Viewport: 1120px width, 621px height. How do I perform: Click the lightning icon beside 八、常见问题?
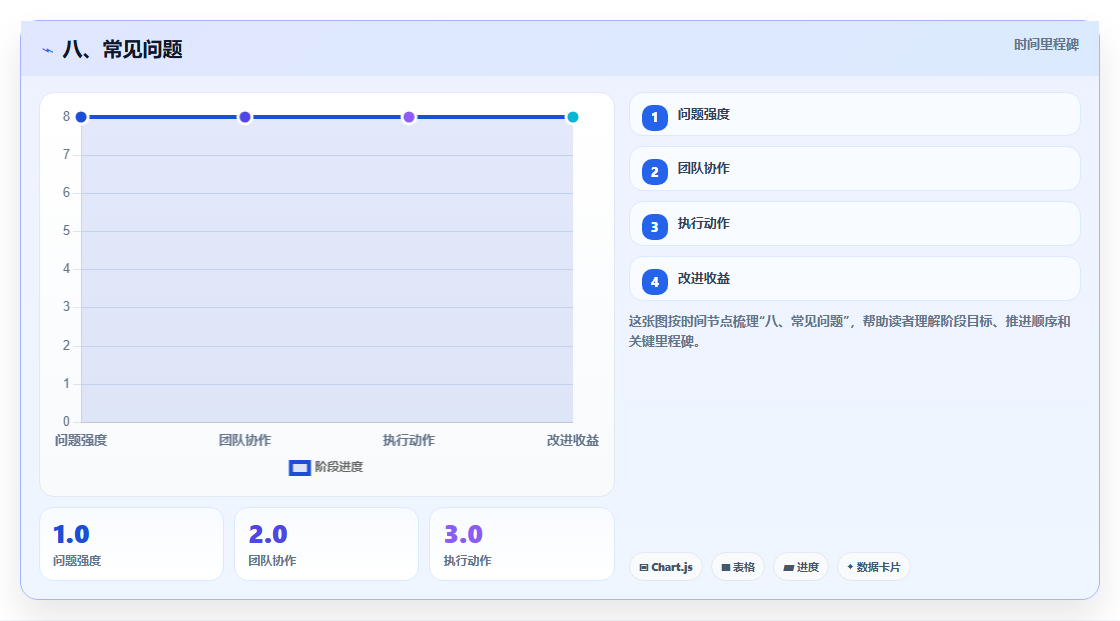[47, 50]
